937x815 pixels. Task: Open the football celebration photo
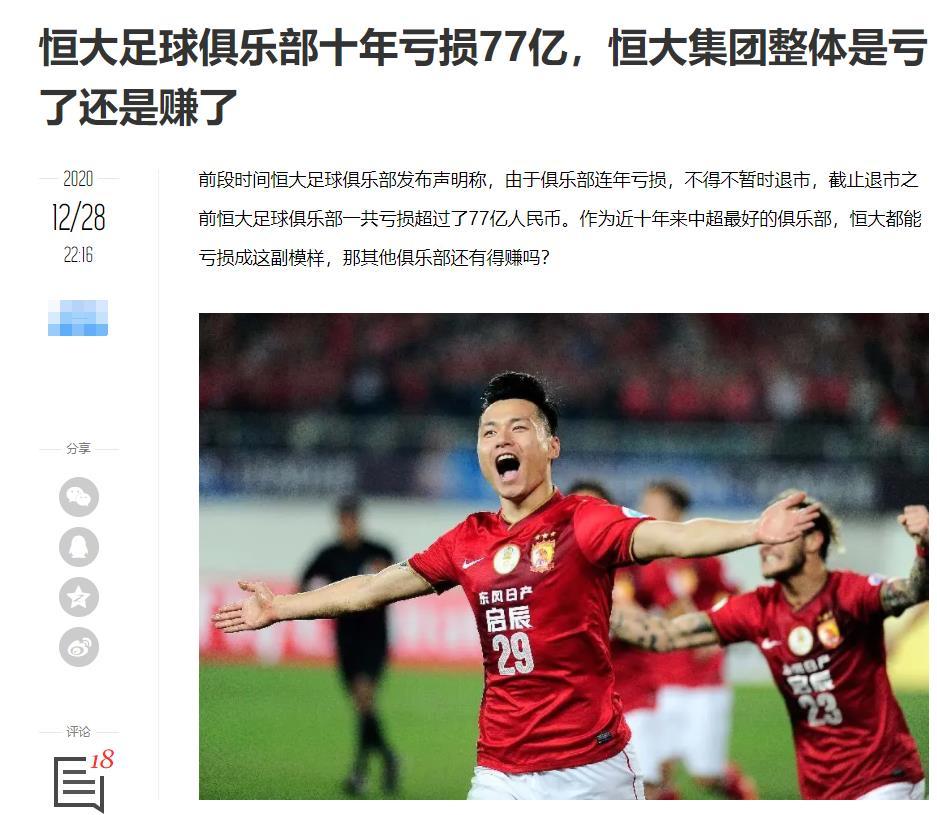[564, 556]
